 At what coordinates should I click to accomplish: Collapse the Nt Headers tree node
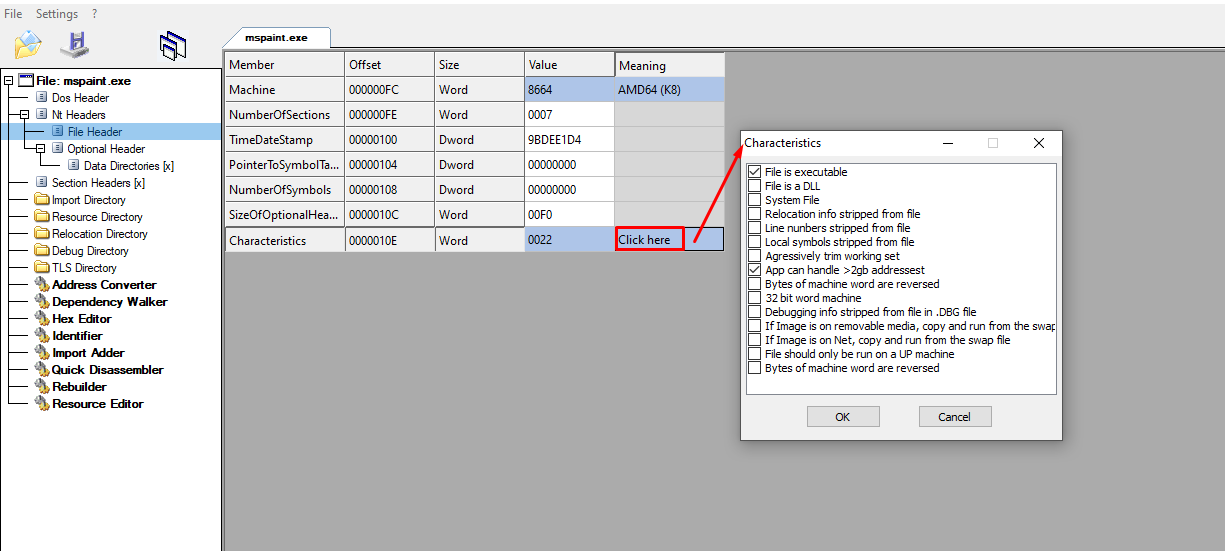25,115
